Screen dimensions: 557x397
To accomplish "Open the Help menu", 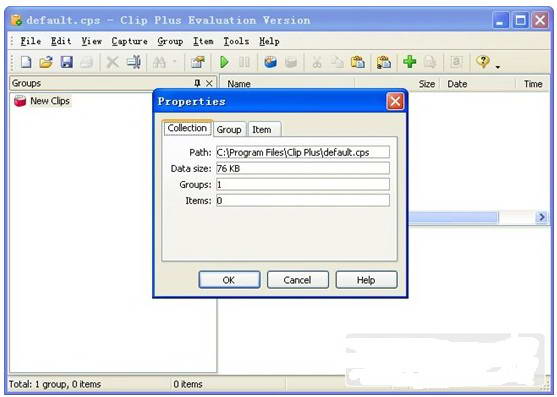I will coord(269,41).
